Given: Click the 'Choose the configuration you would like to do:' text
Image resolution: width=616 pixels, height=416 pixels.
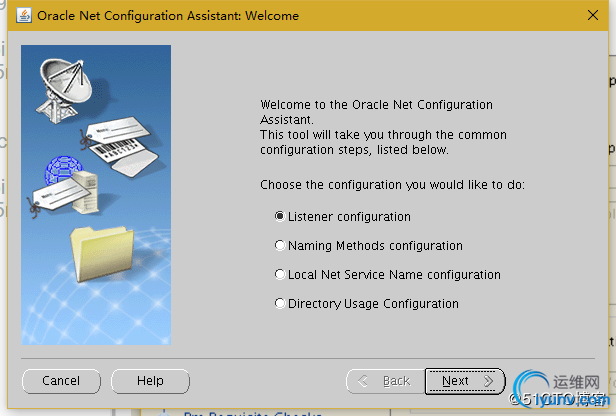Looking at the screenshot, I should point(392,185).
